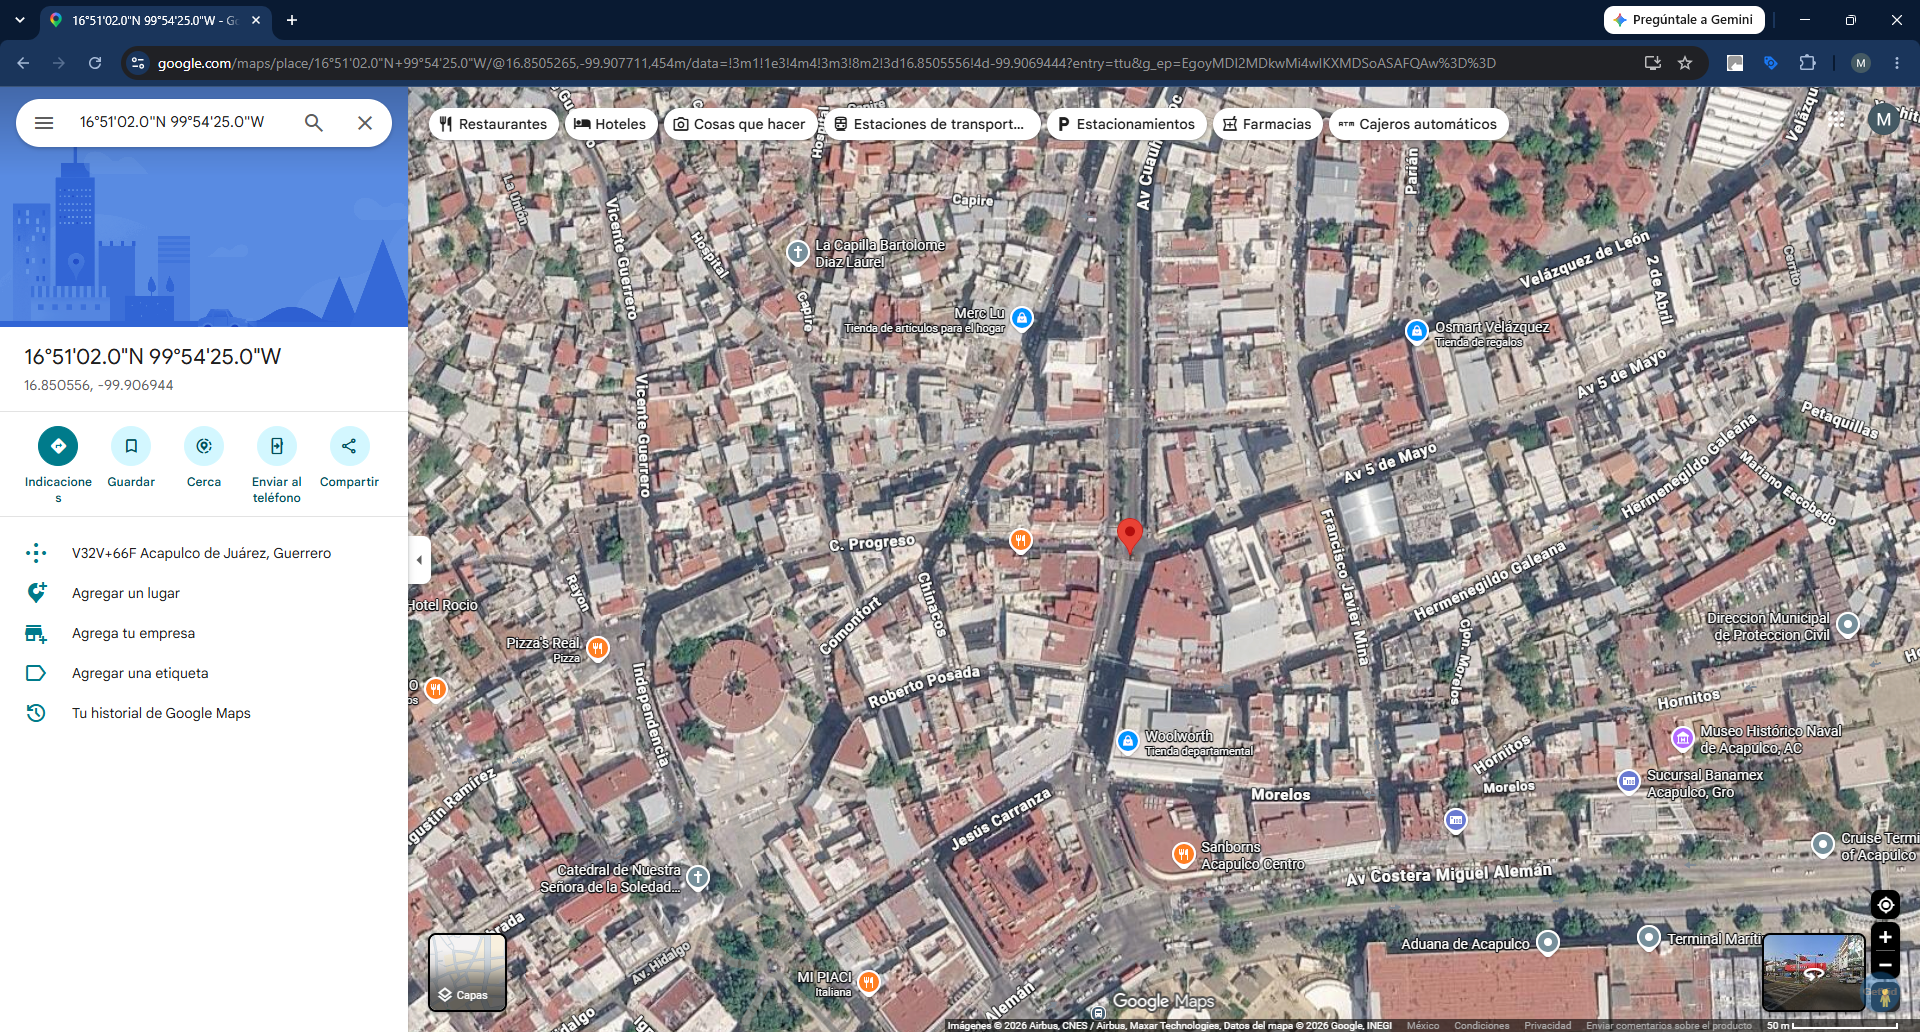Click Agregar una etiqueta

(x=204, y=673)
